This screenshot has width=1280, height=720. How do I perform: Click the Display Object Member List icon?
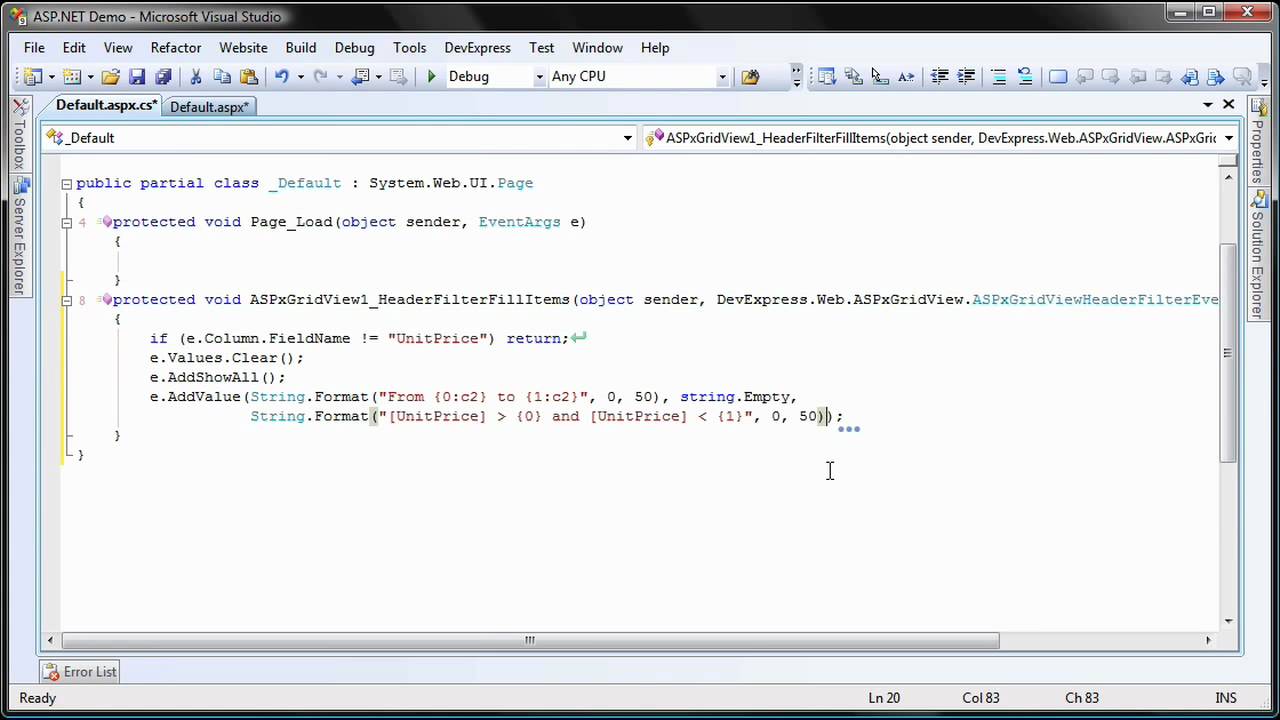[x=827, y=77]
